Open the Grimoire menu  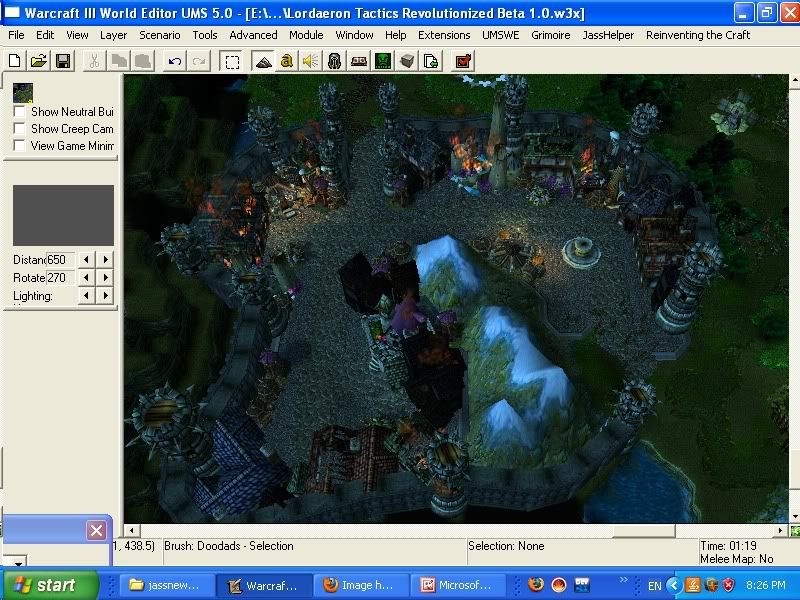[x=551, y=35]
